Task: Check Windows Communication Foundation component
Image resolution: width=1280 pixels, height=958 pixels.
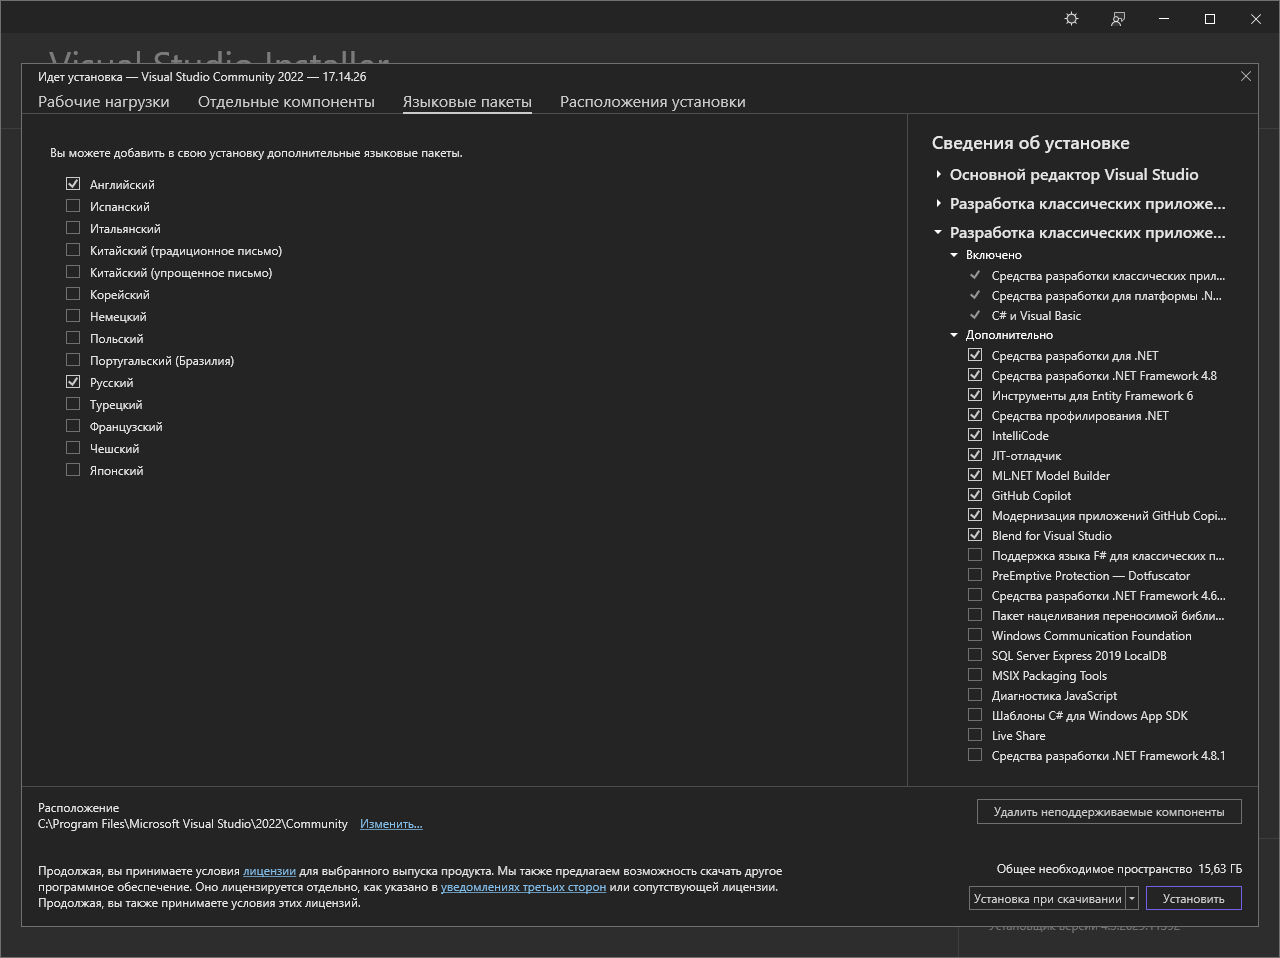Action: [x=975, y=635]
